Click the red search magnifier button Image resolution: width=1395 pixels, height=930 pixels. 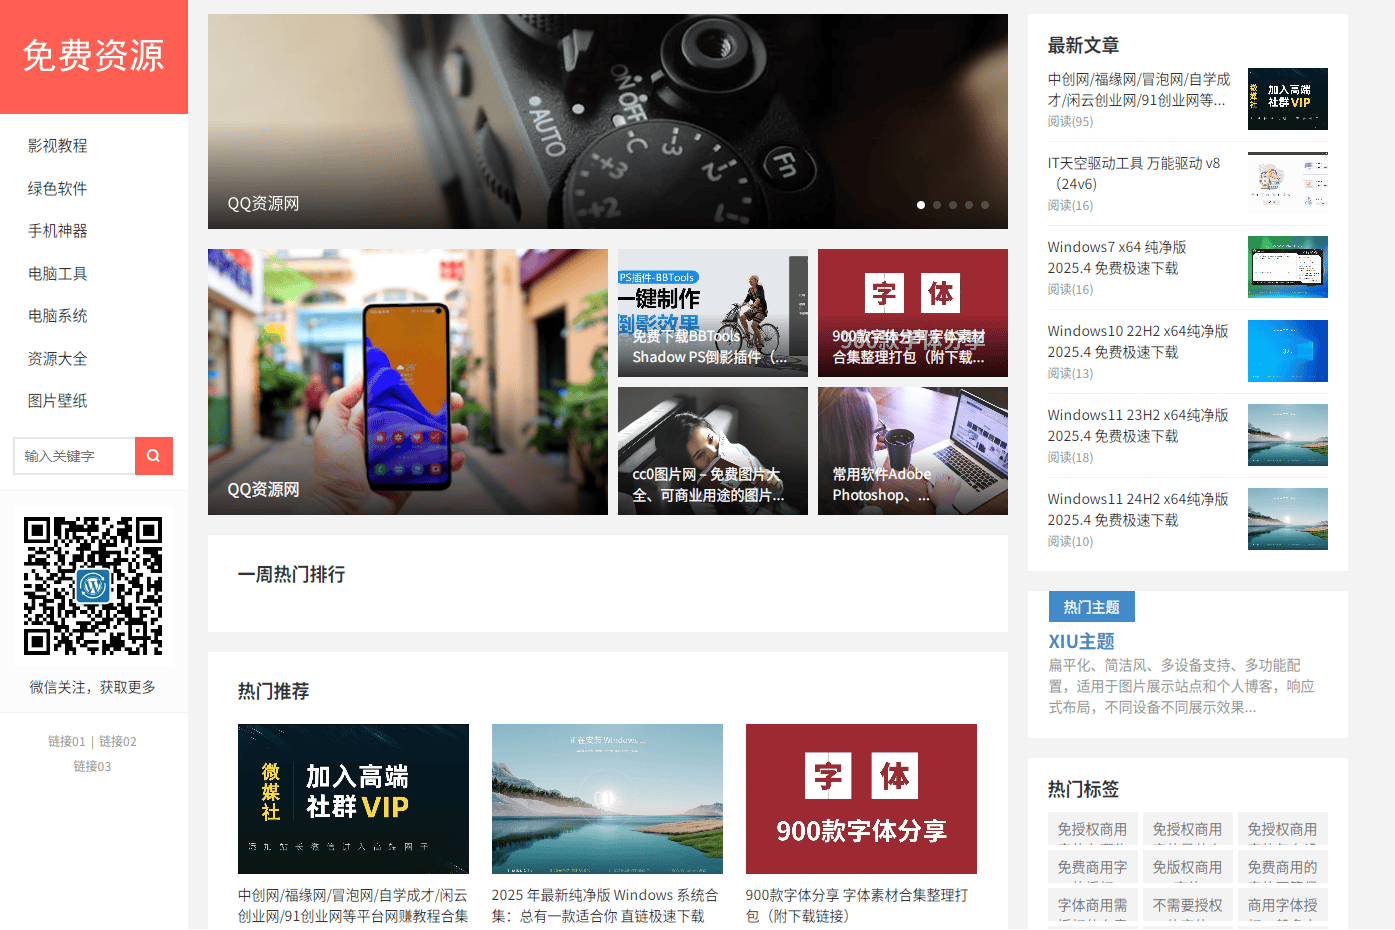pos(153,456)
